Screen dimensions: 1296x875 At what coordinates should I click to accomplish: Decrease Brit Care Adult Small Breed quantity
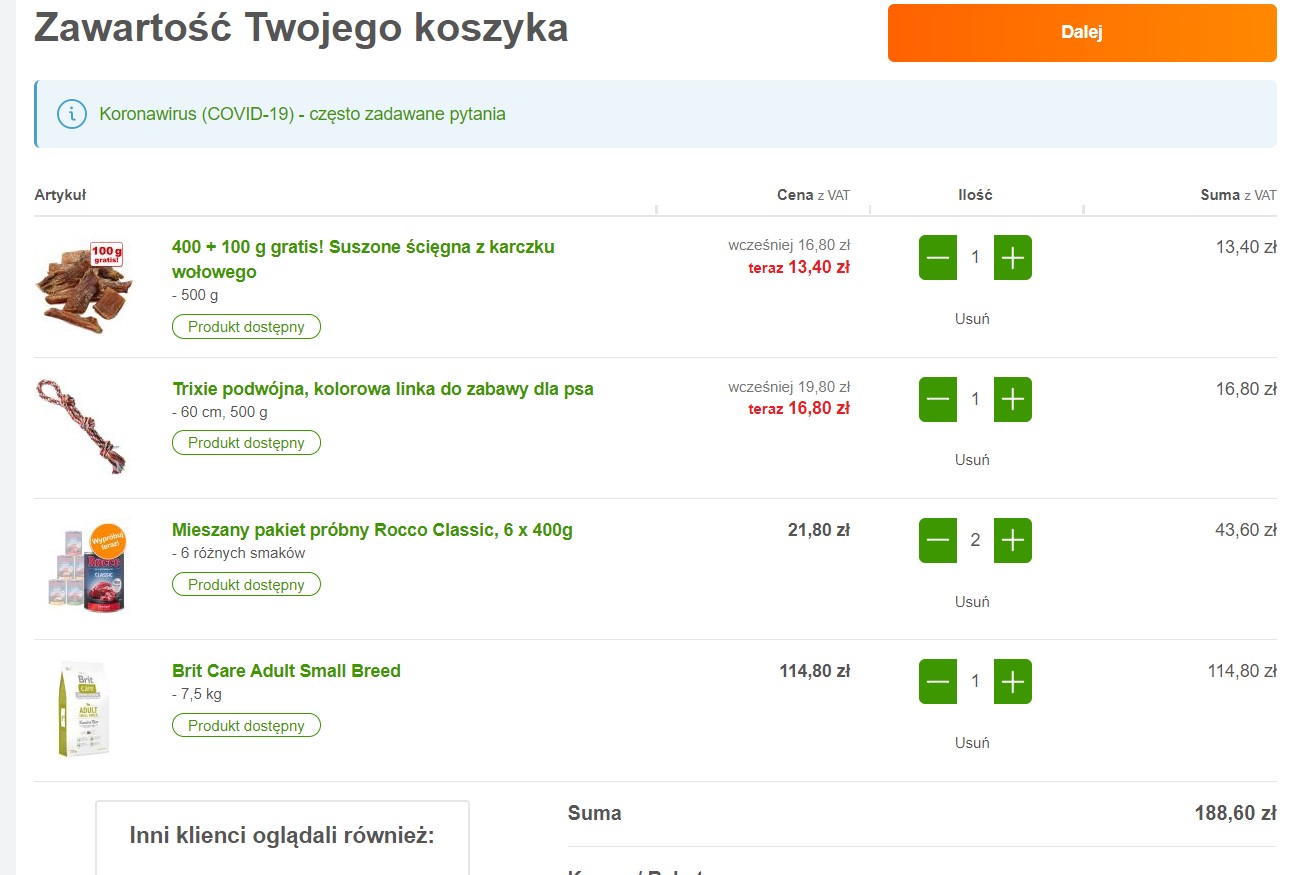click(937, 682)
